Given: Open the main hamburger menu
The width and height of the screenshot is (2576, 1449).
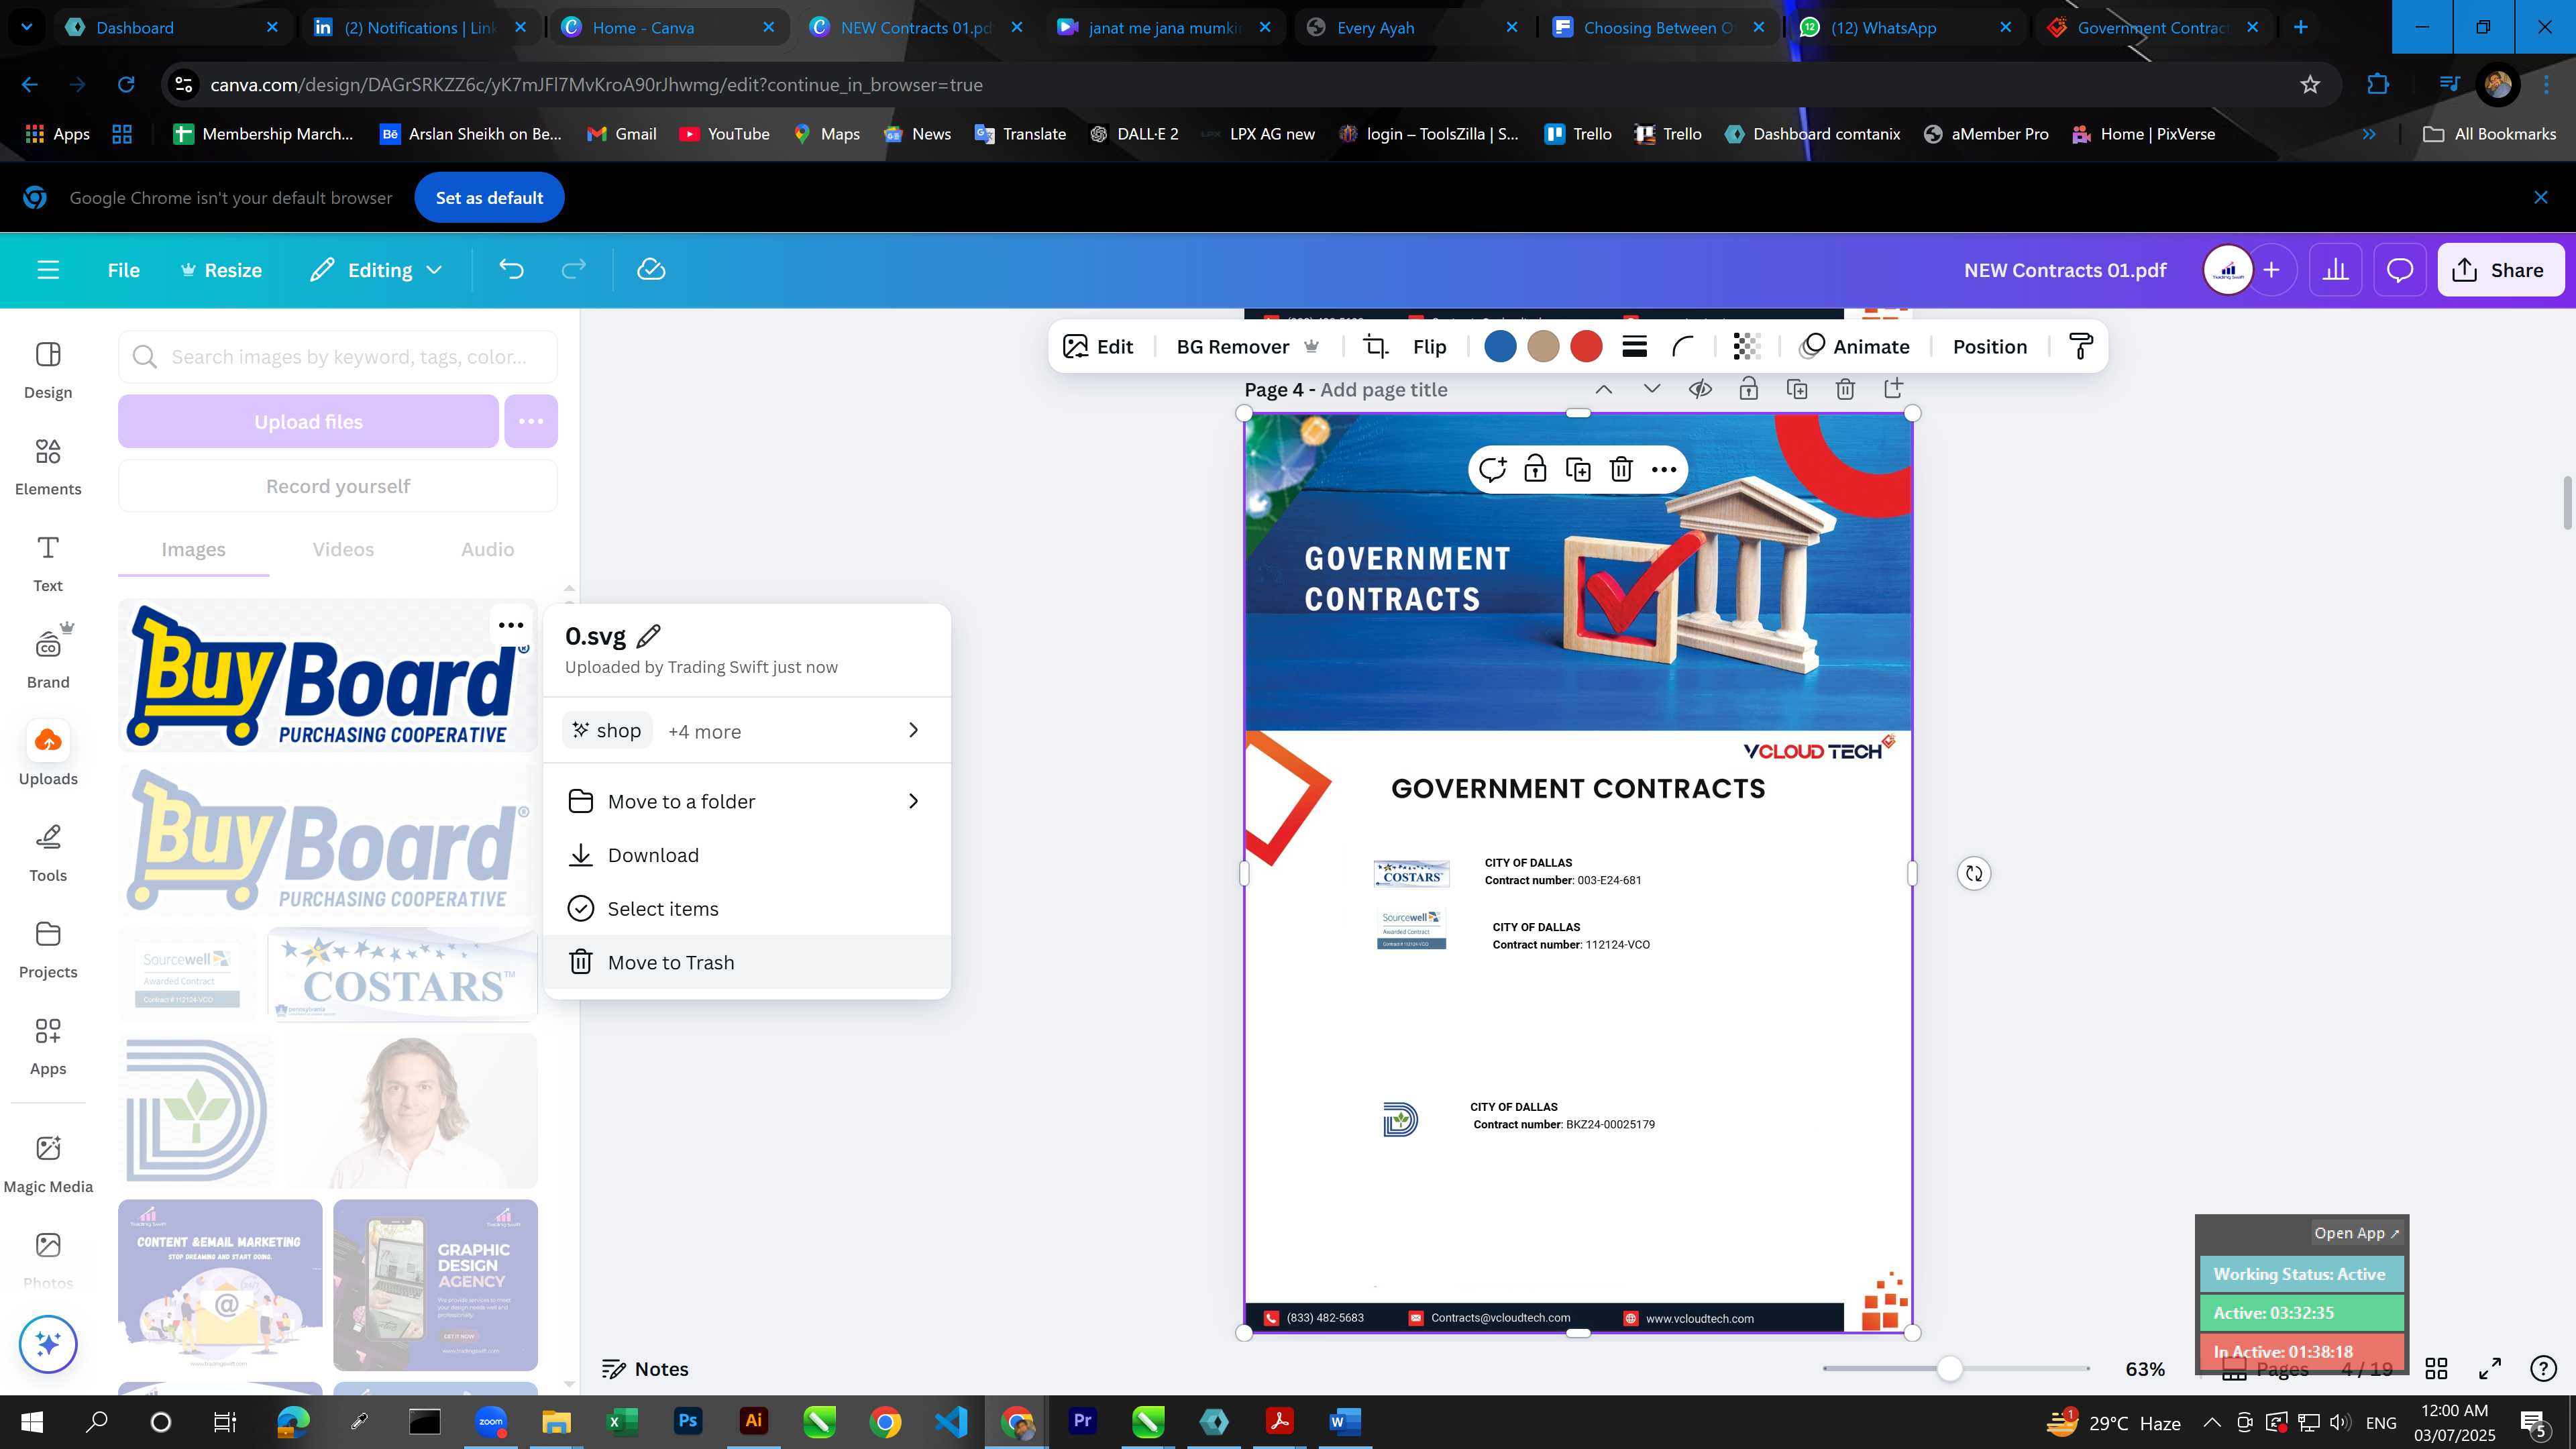Looking at the screenshot, I should 48,270.
